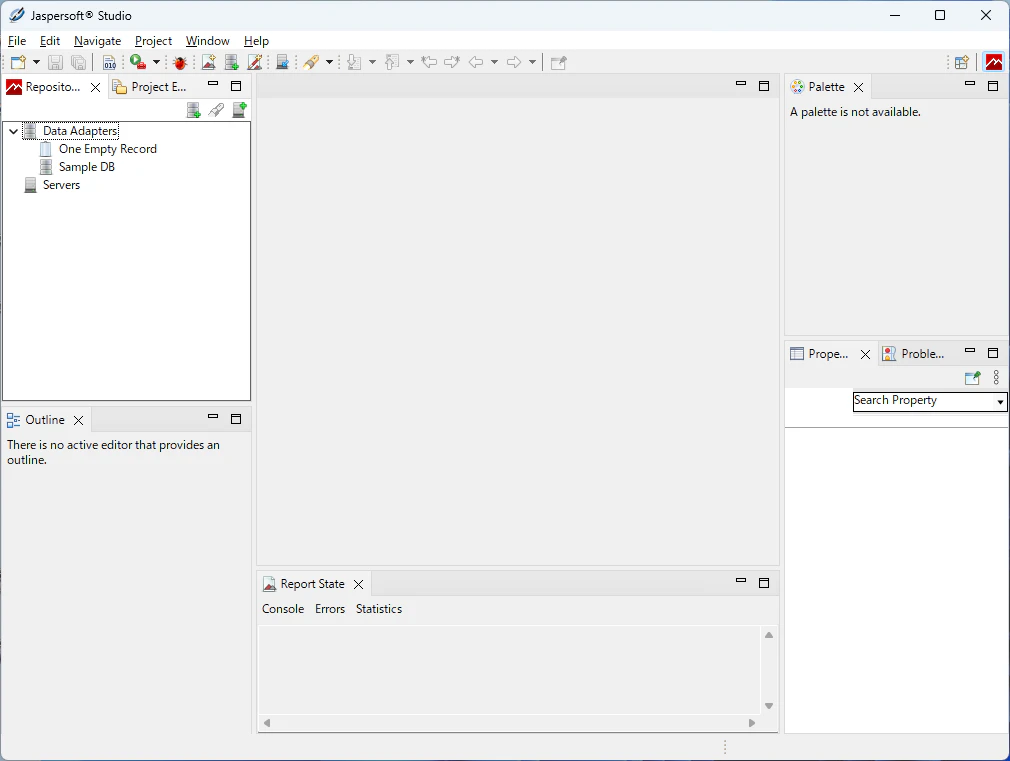The image size is (1010, 761).
Task: Collapse the Data Adapters tree node
Action: (14, 131)
